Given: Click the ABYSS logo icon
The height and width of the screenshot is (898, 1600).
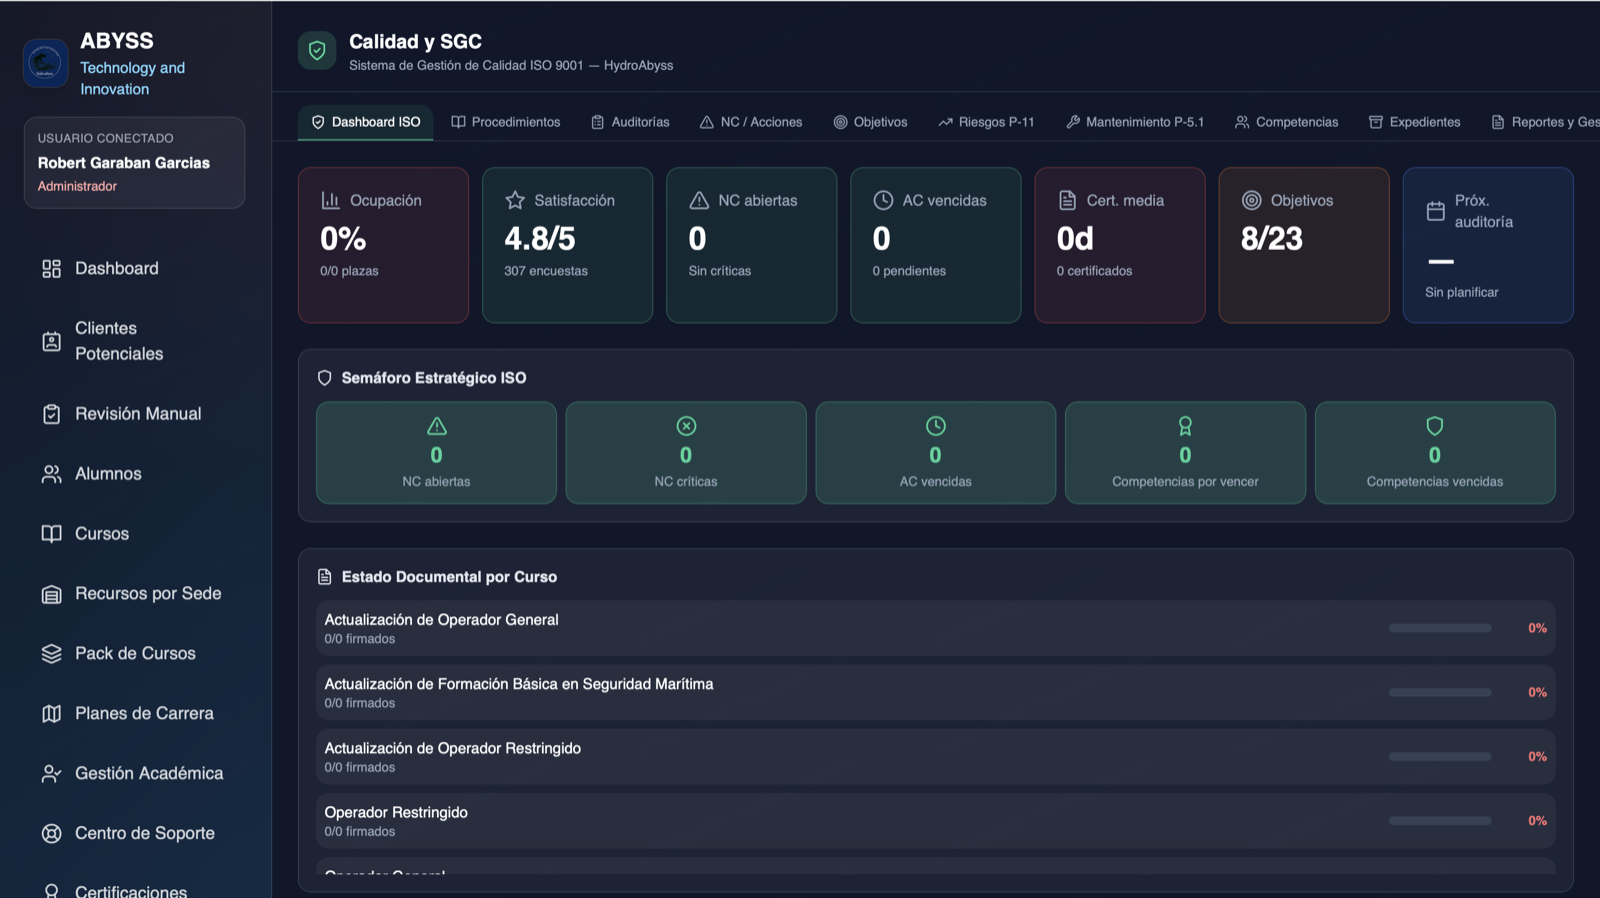Looking at the screenshot, I should 45,63.
